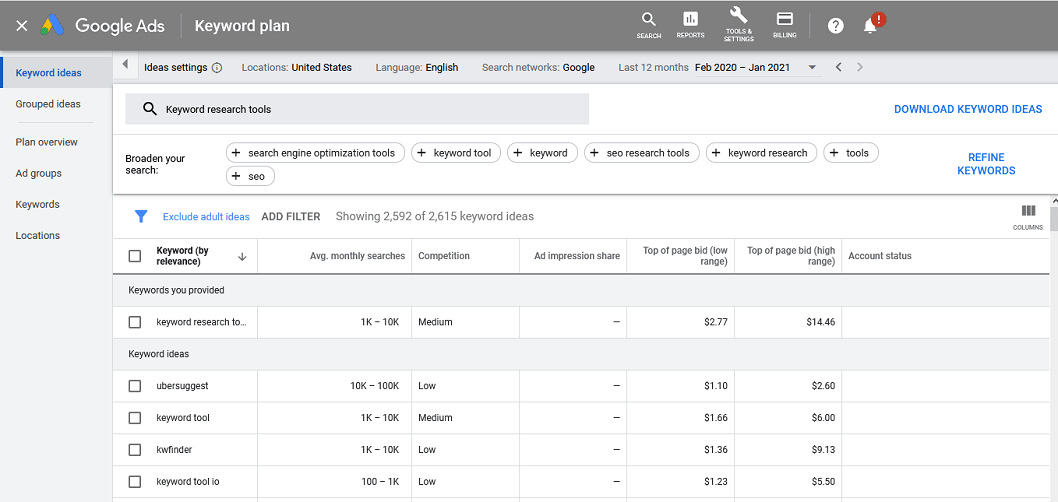Collapse the ideas settings side arrow
This screenshot has width=1058, height=502.
coord(125,65)
